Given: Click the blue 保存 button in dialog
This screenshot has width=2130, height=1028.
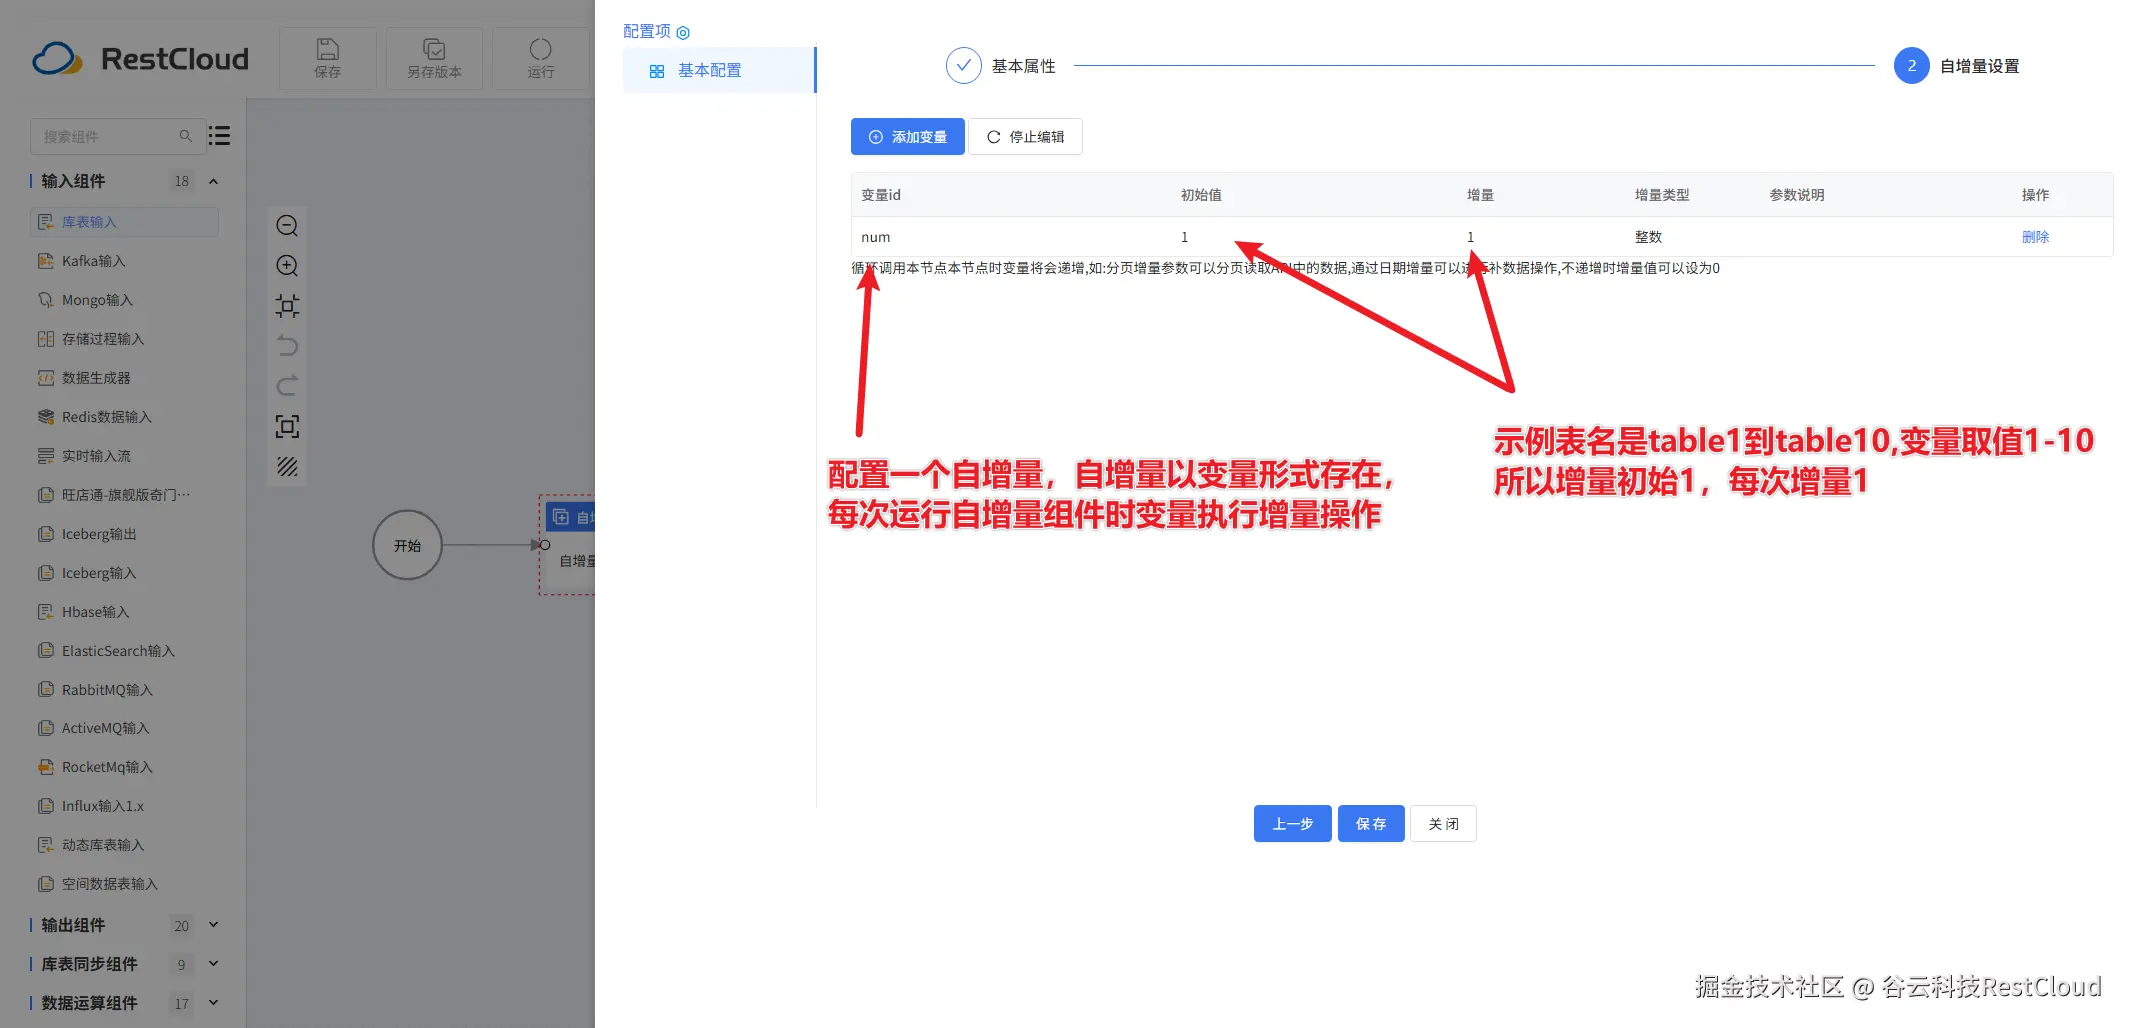Looking at the screenshot, I should 1371,824.
